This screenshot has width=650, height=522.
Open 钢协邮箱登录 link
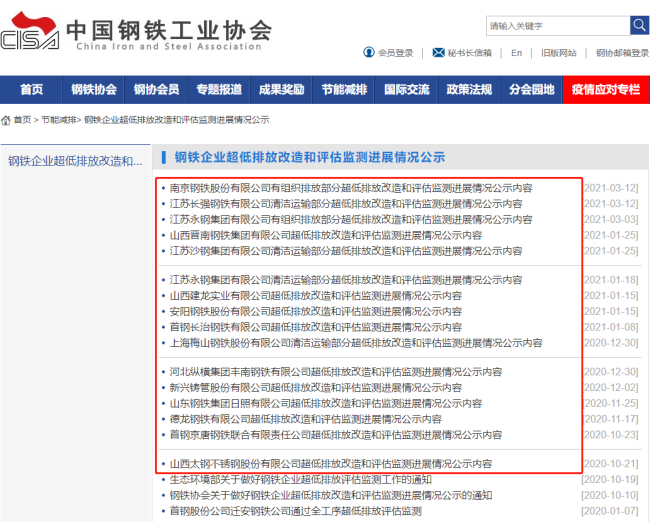(x=622, y=53)
